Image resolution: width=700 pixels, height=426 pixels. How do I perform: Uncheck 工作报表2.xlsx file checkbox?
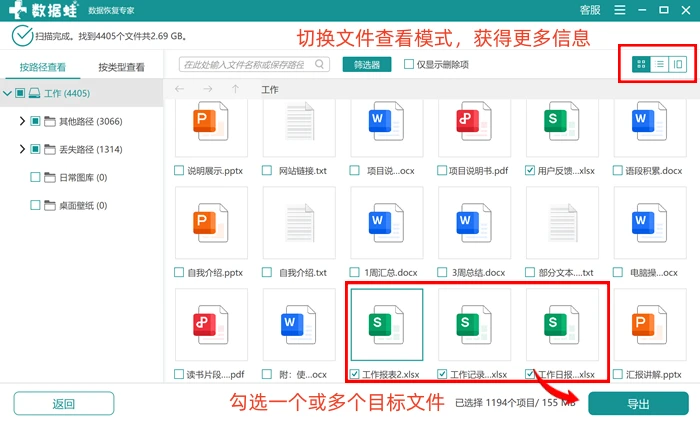pyautogui.click(x=354, y=374)
